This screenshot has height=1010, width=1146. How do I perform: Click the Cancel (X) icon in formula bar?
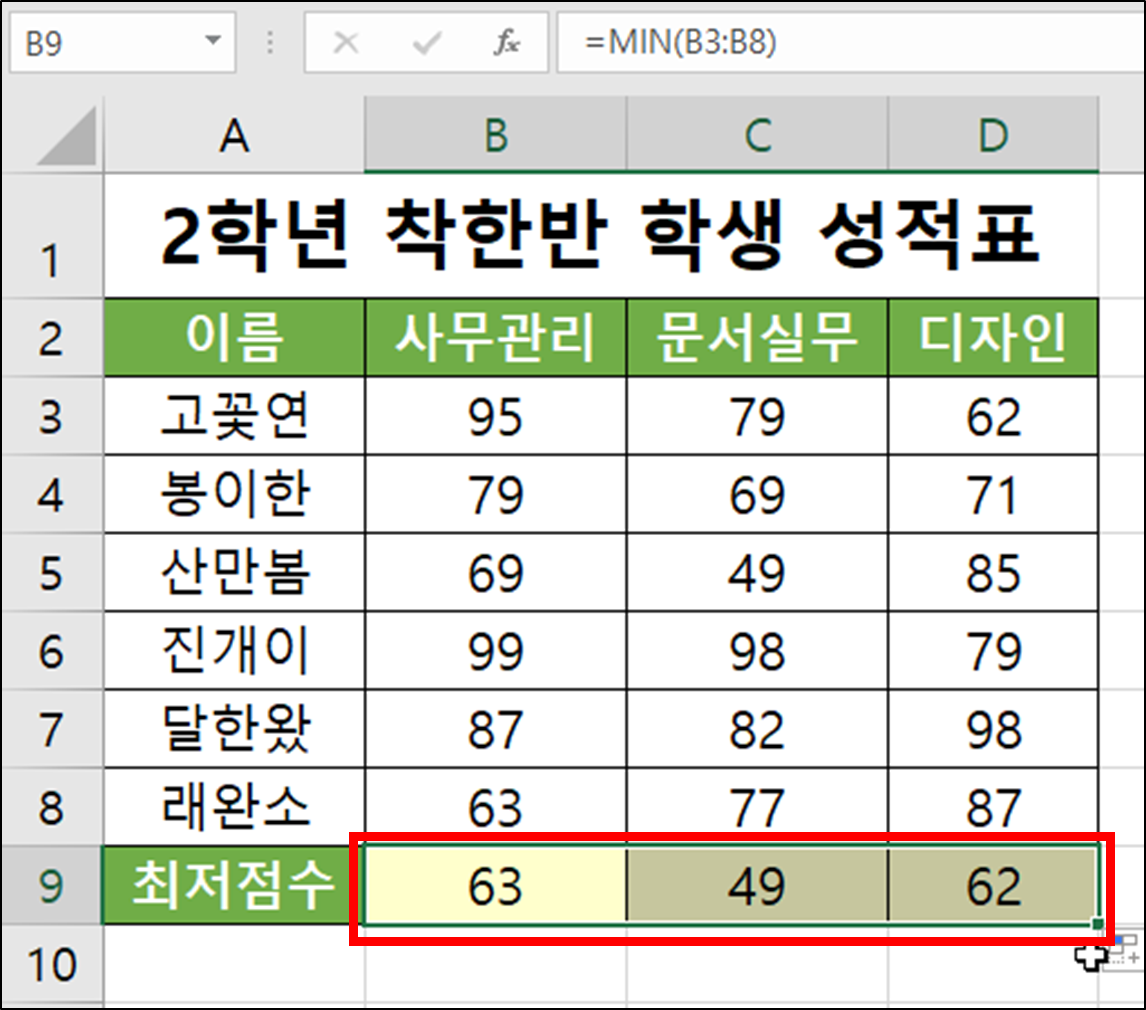coord(347,42)
